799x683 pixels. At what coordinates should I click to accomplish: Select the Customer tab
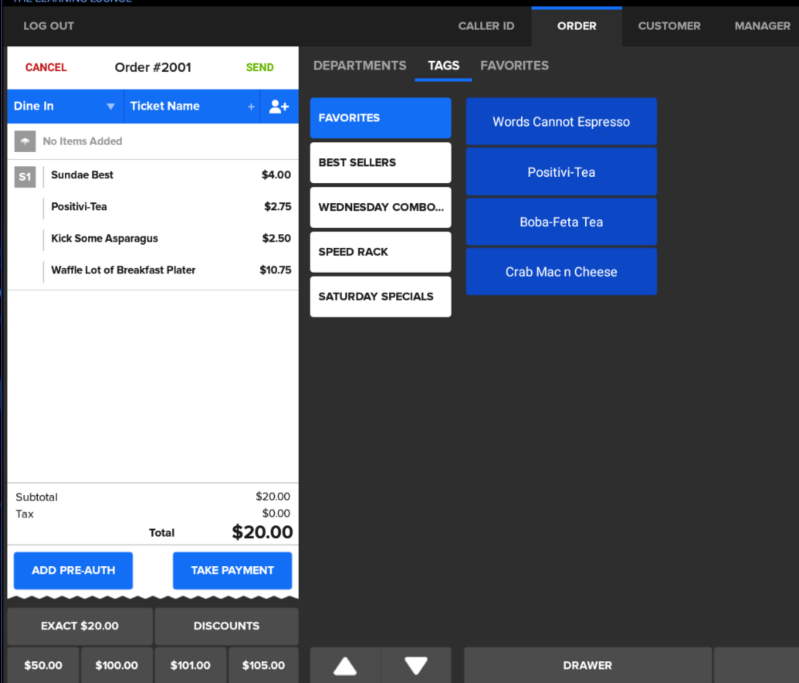(669, 26)
